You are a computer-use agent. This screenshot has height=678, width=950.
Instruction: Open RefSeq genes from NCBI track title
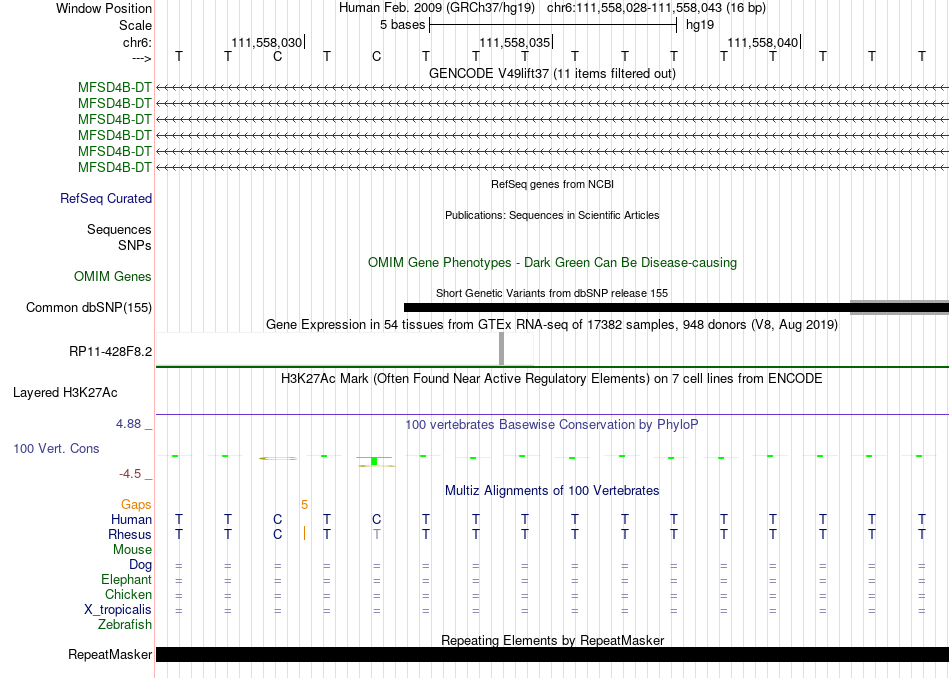tap(552, 184)
